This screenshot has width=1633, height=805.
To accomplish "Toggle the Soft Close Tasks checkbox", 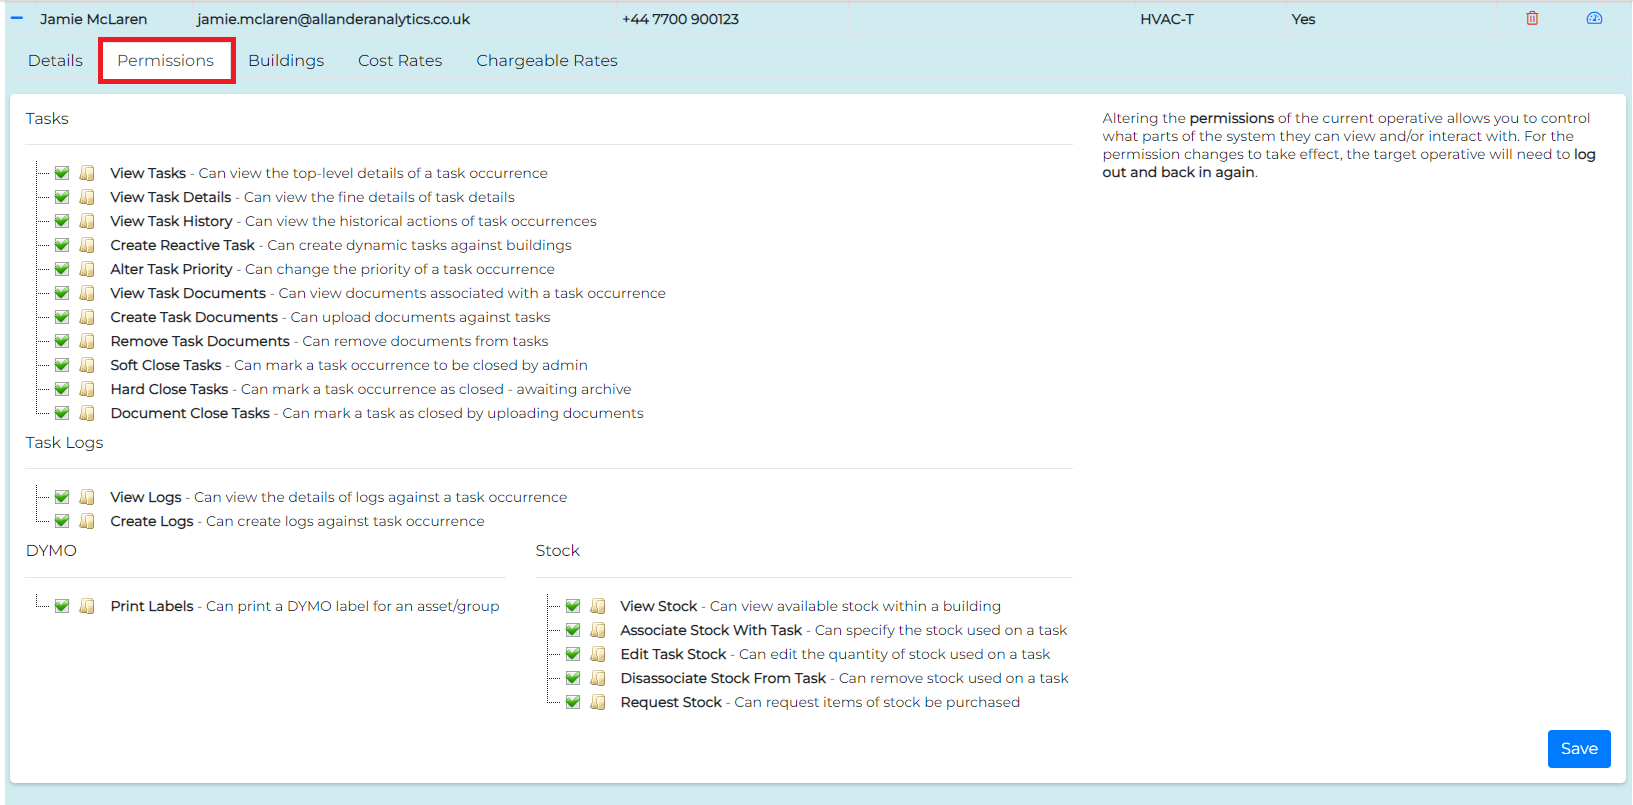I will click(x=62, y=365).
